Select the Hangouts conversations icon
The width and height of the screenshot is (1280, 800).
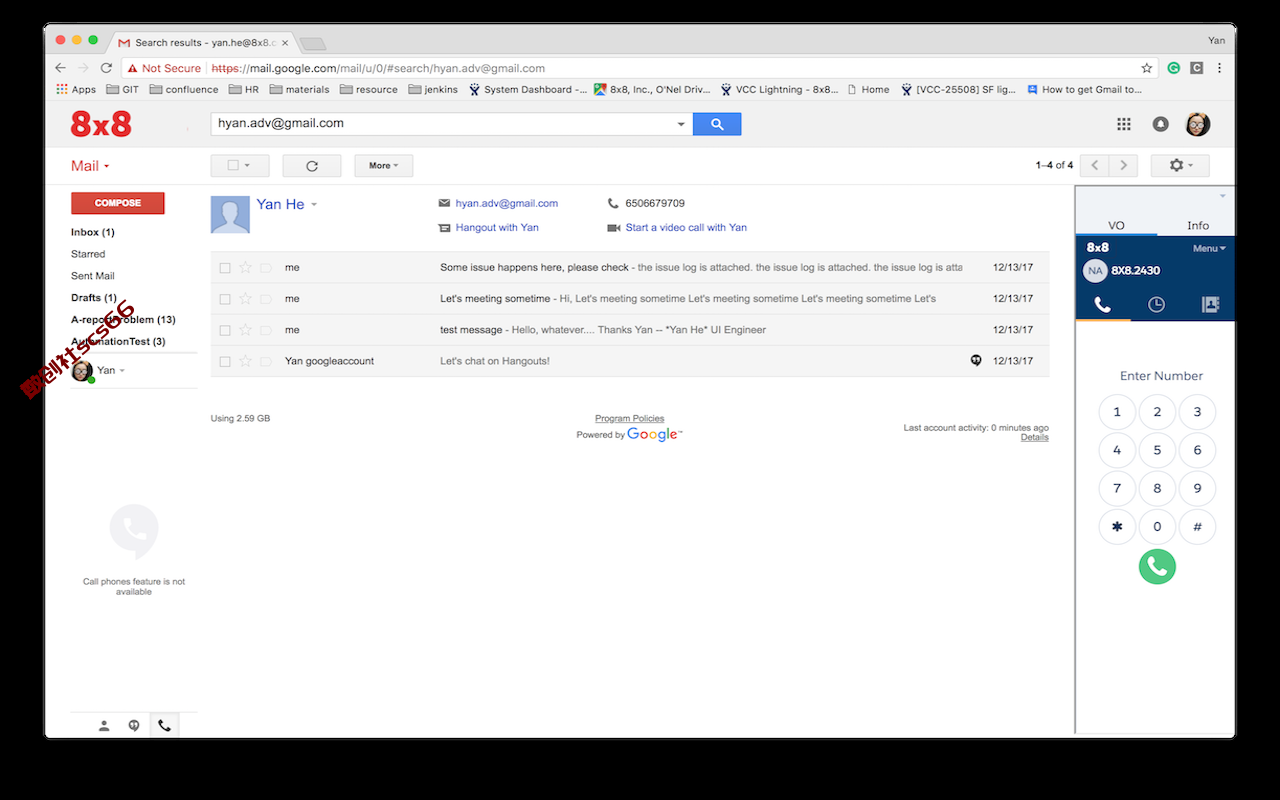pyautogui.click(x=134, y=726)
